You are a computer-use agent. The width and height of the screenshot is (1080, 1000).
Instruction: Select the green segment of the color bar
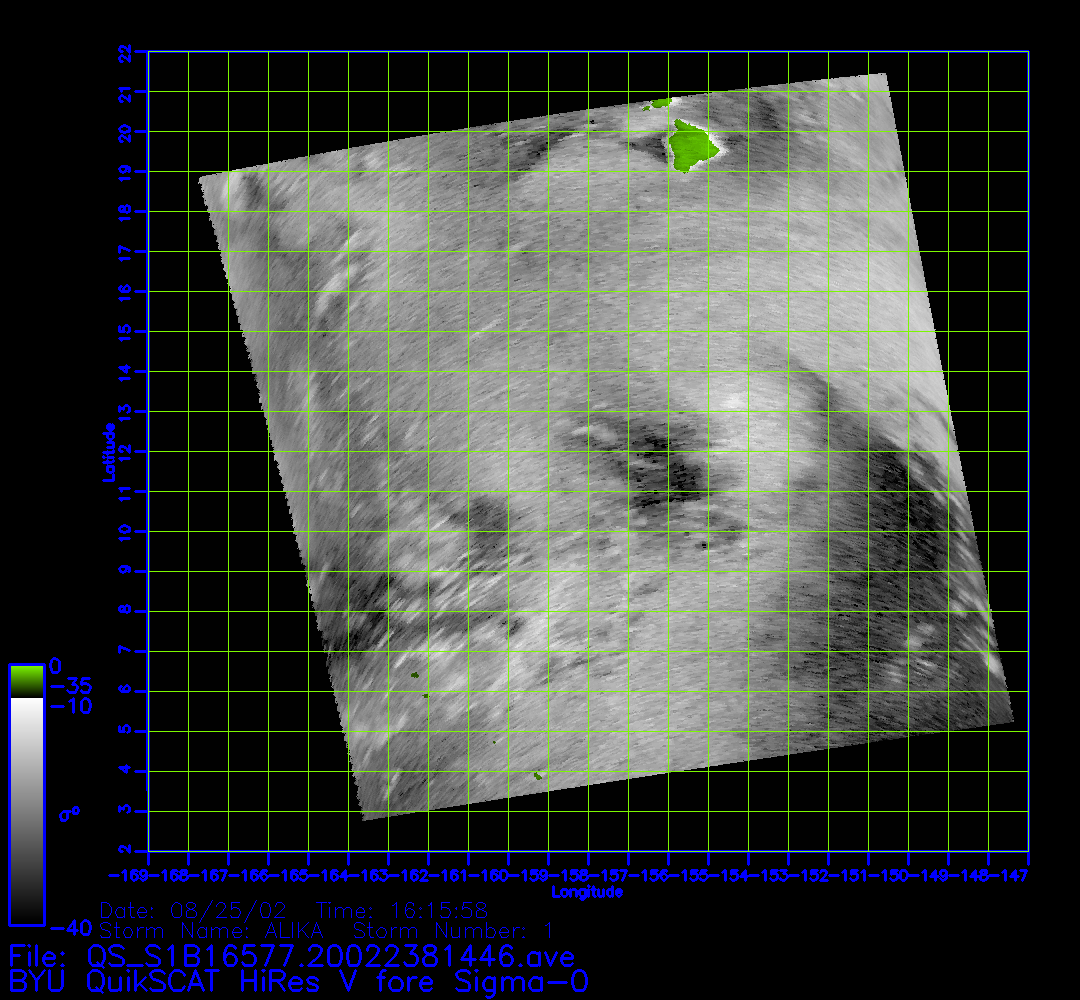point(26,681)
